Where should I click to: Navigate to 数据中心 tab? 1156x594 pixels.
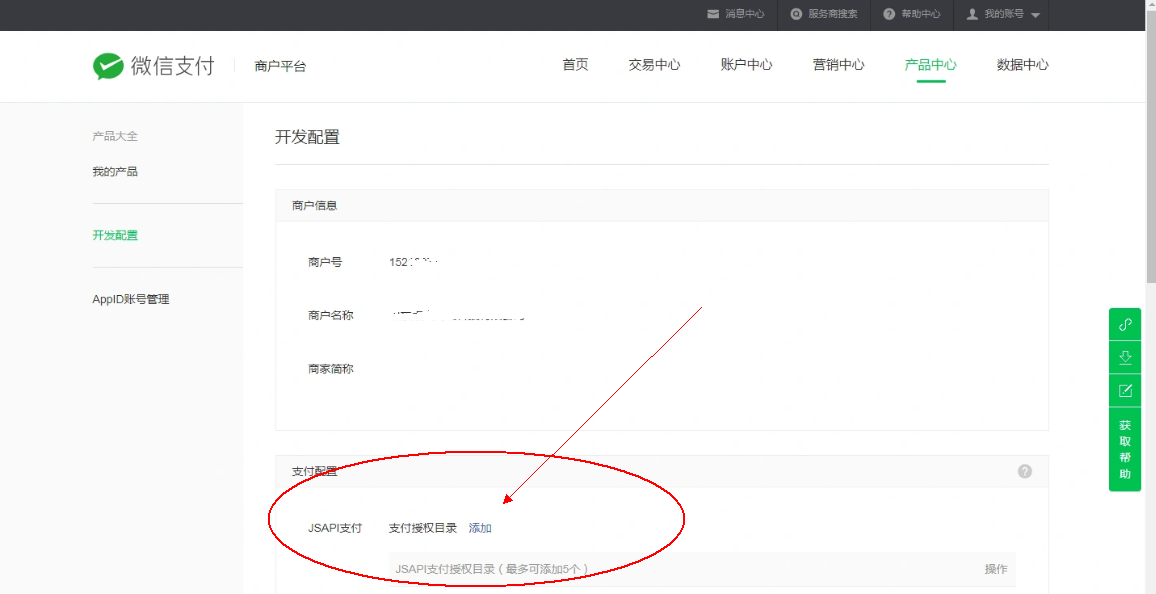coord(1022,65)
